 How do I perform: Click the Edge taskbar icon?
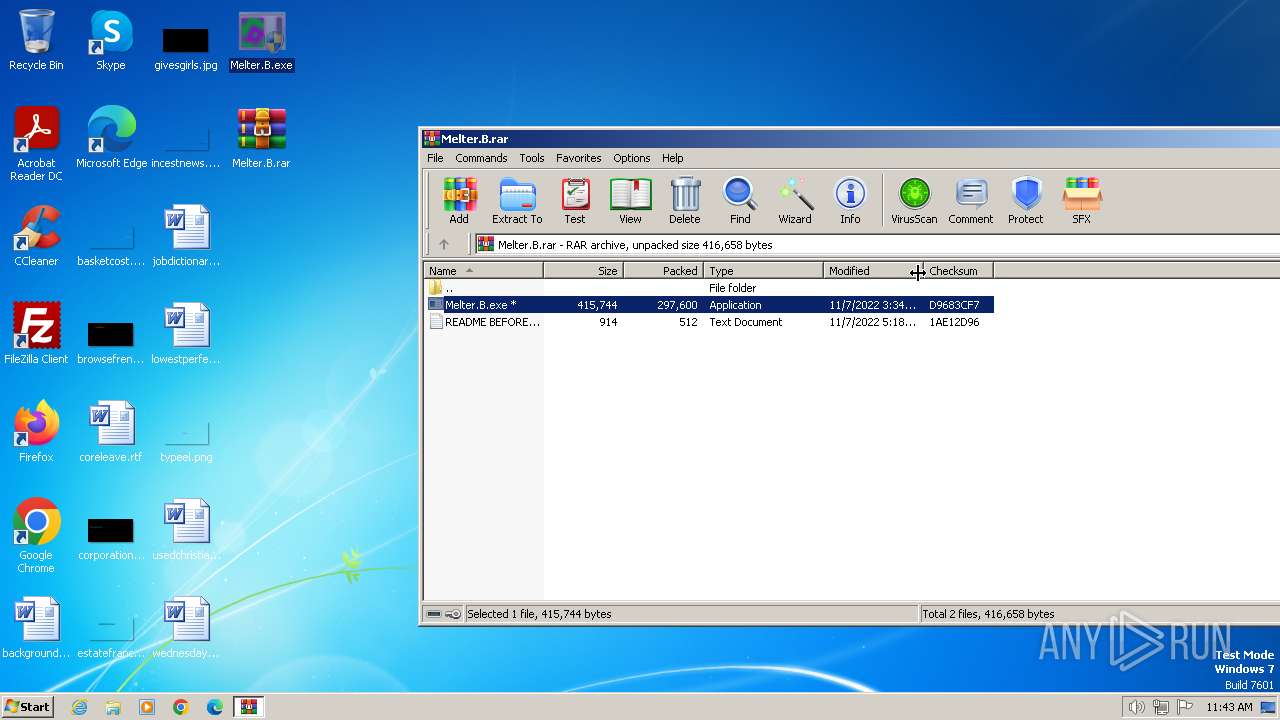coord(215,707)
